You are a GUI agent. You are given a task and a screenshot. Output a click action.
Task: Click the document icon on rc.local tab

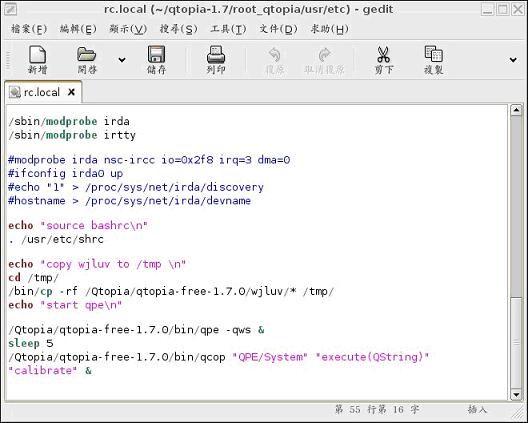(x=14, y=92)
